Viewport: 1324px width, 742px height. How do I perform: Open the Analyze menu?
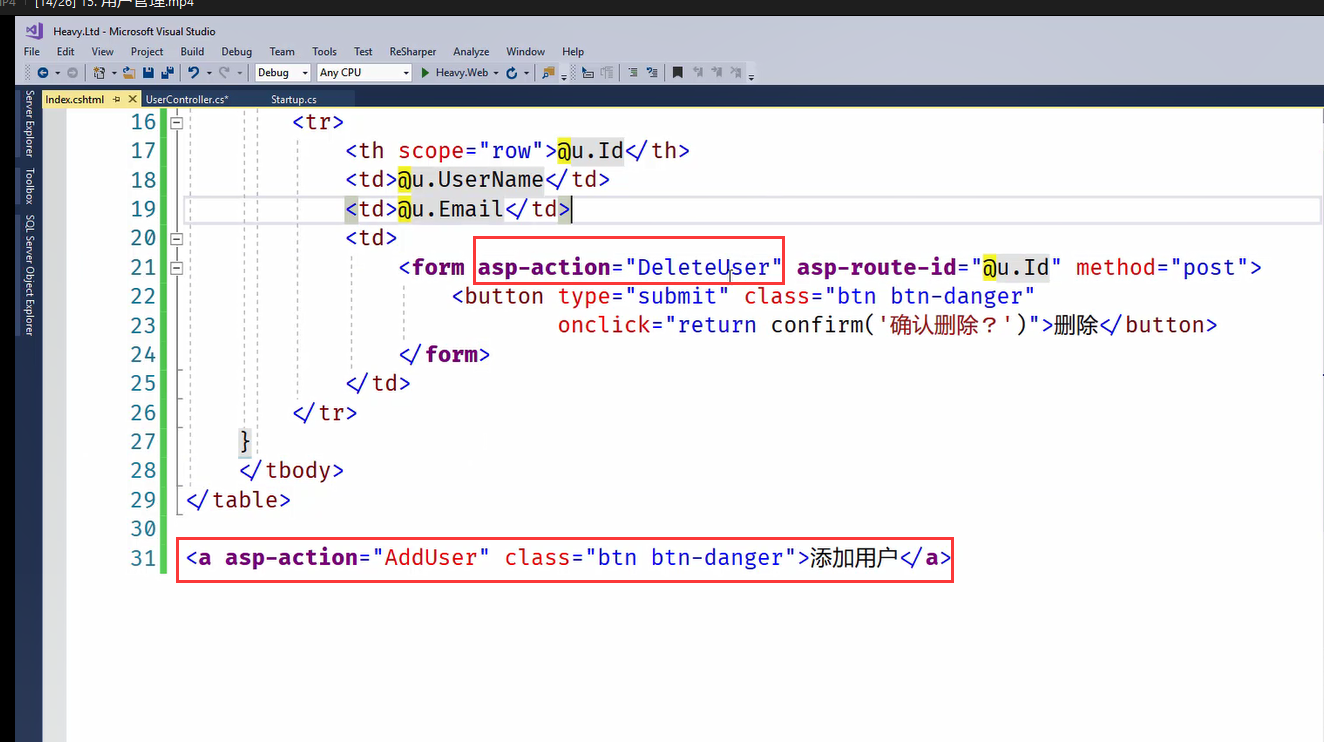pos(471,52)
